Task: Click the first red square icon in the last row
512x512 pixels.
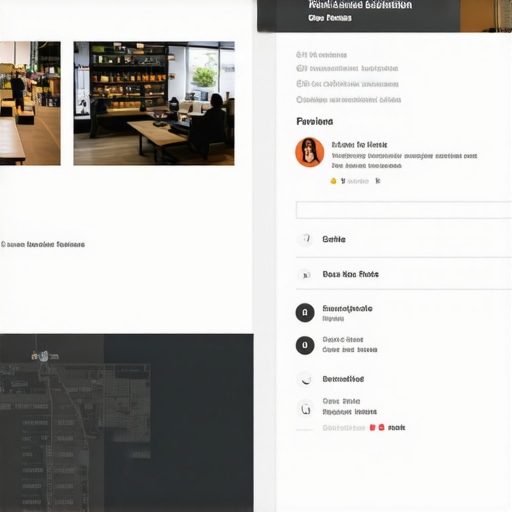Action: pos(373,427)
